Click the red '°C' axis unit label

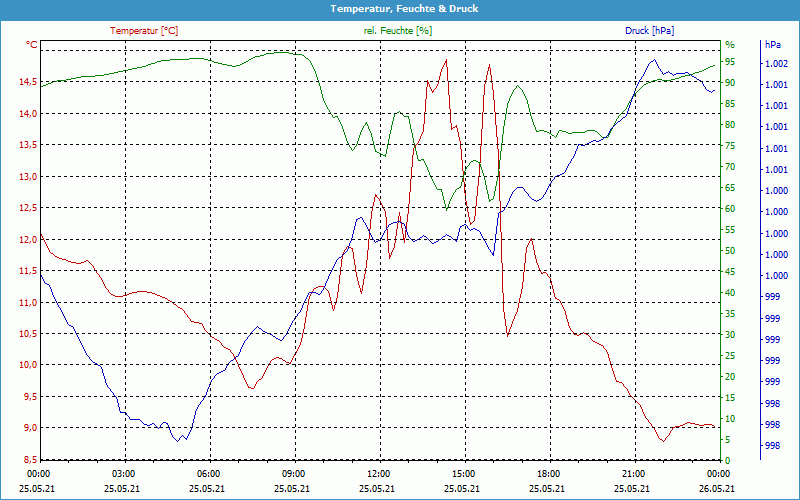[x=32, y=45]
